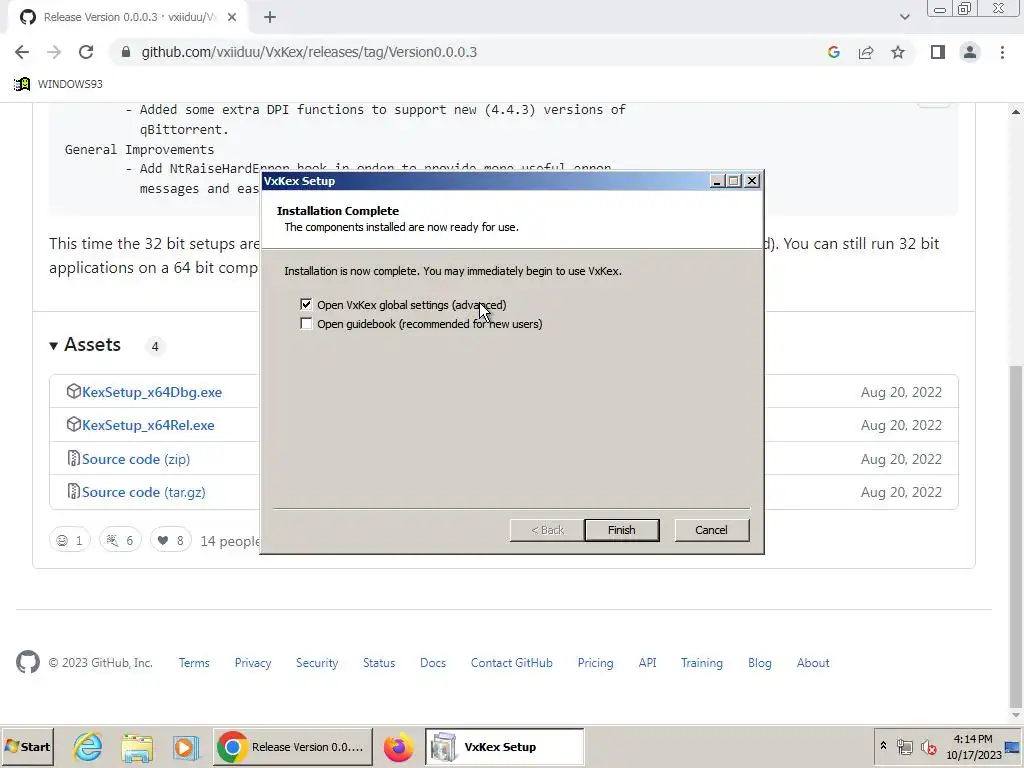1024x768 pixels.
Task: Launch Firefox from taskbar
Action: pyautogui.click(x=398, y=747)
